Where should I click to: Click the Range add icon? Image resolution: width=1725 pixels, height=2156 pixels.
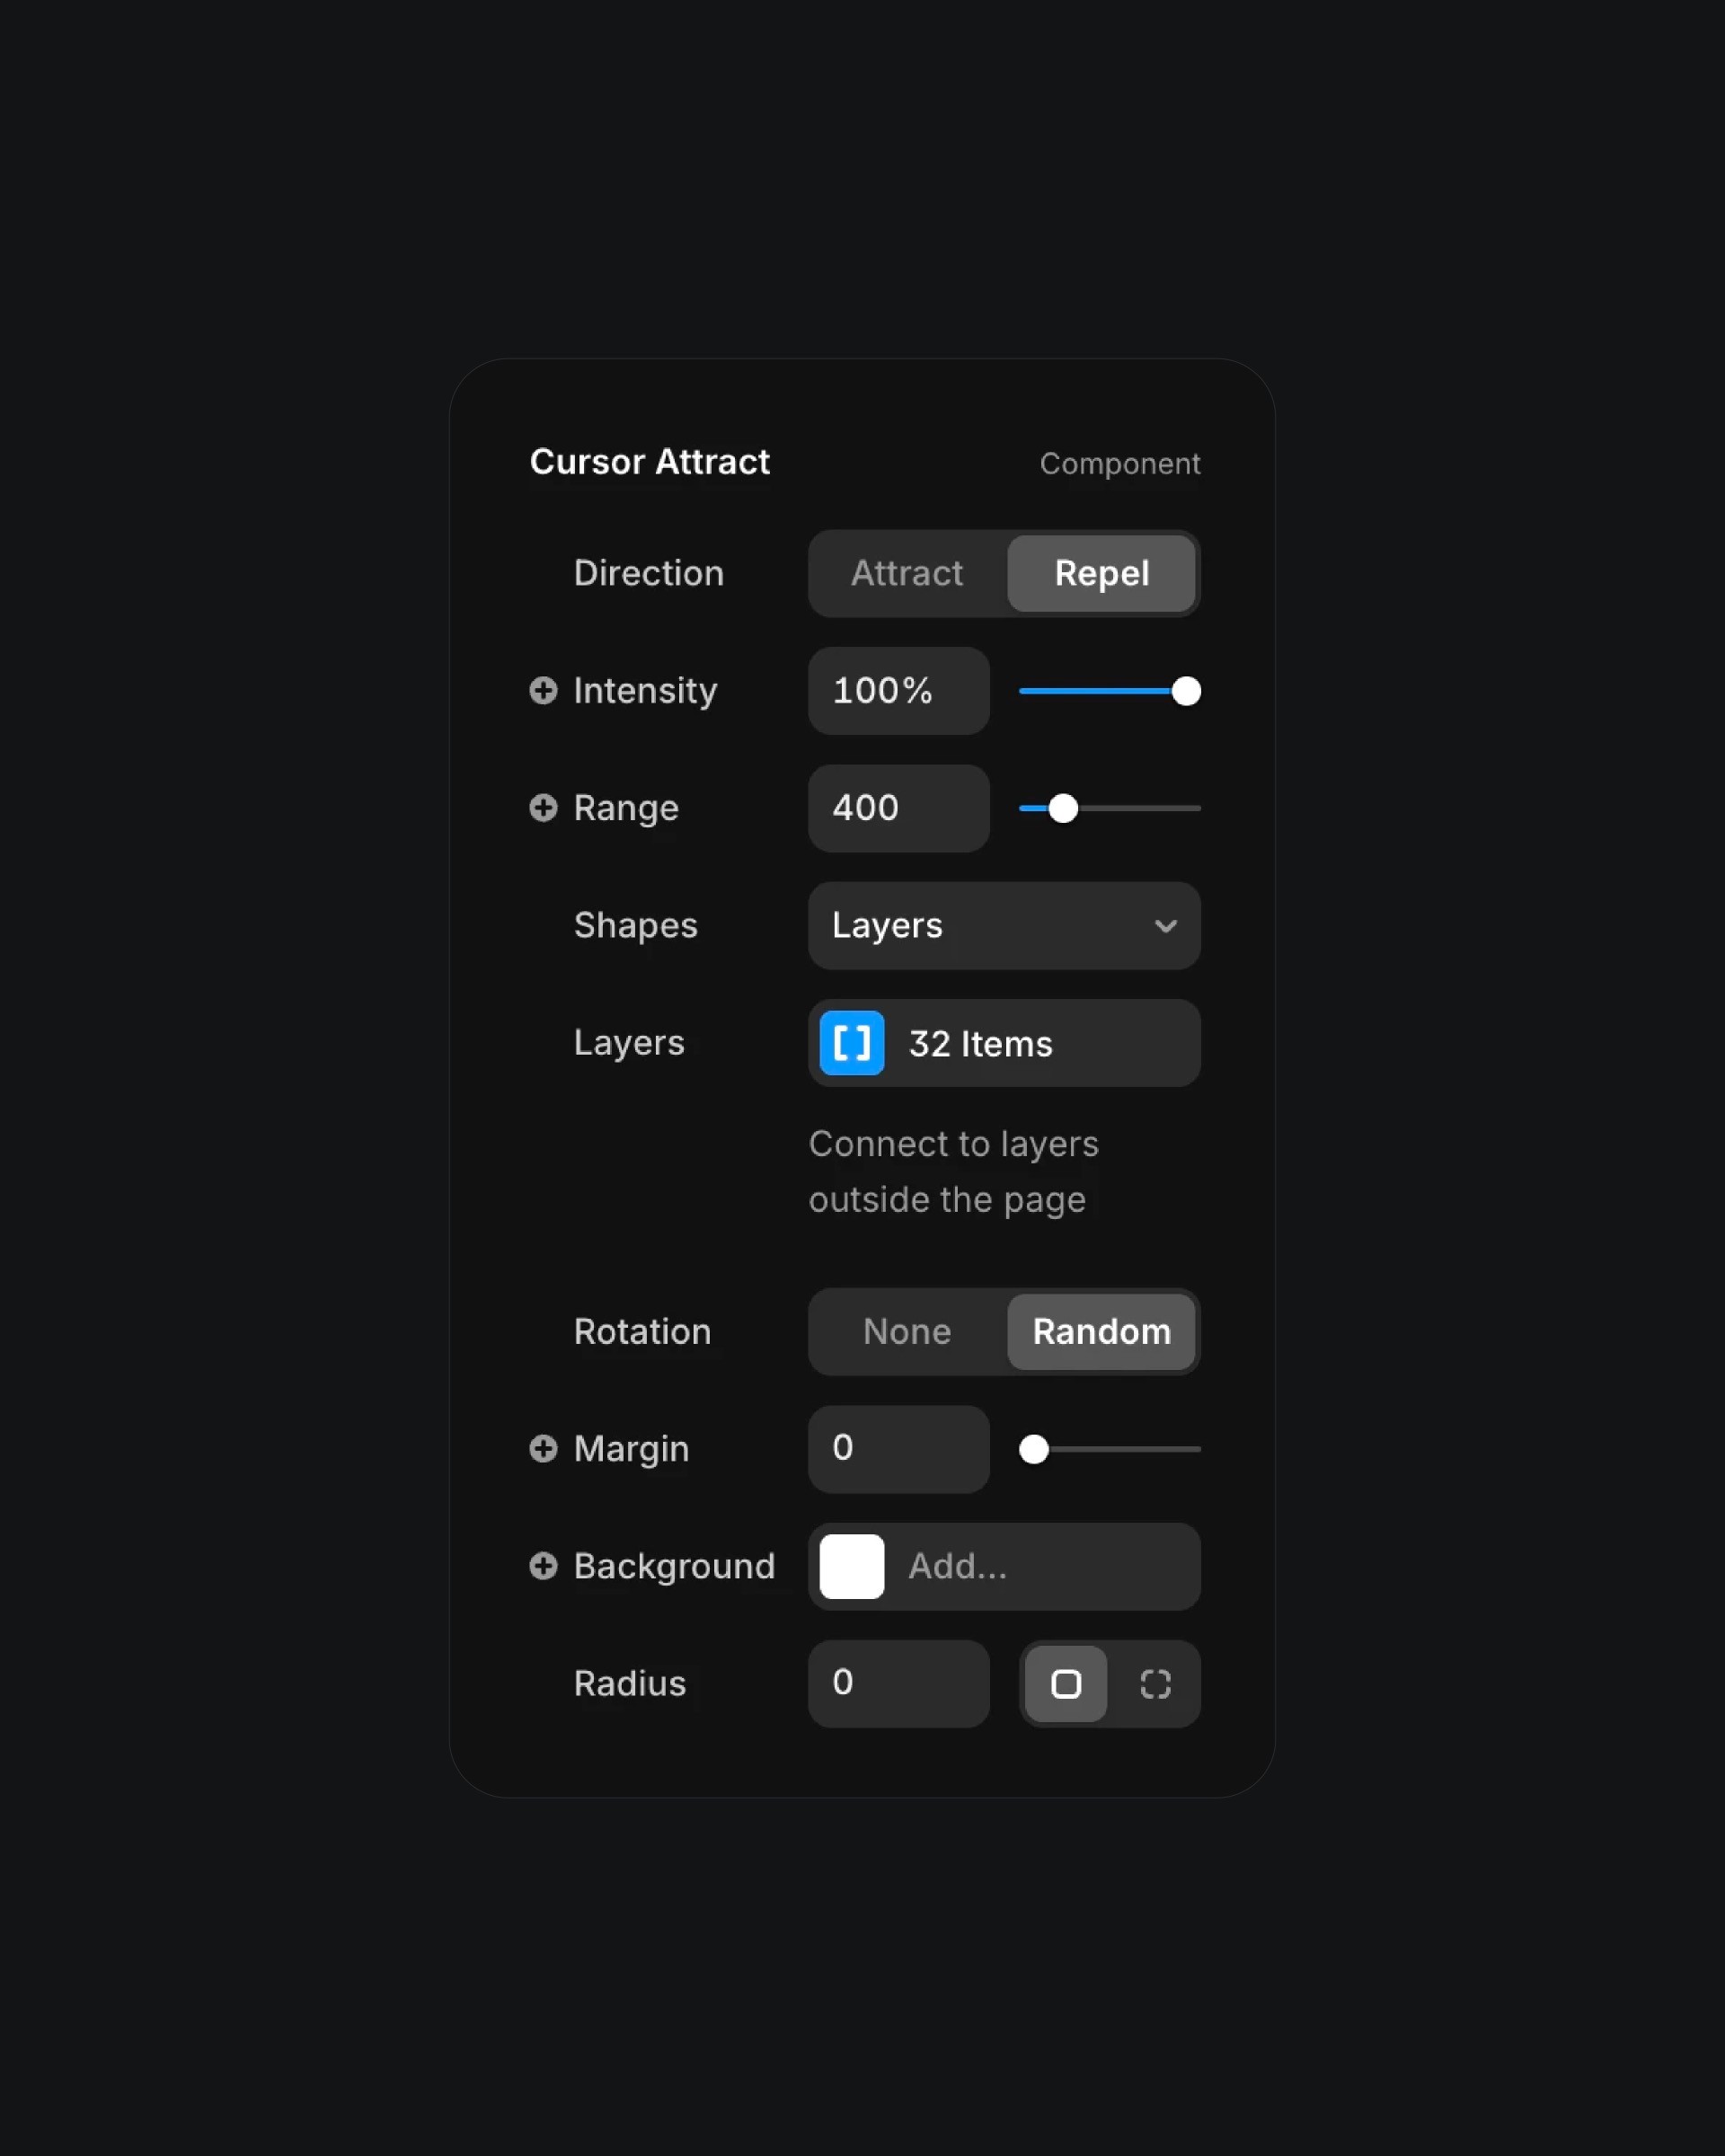[542, 808]
